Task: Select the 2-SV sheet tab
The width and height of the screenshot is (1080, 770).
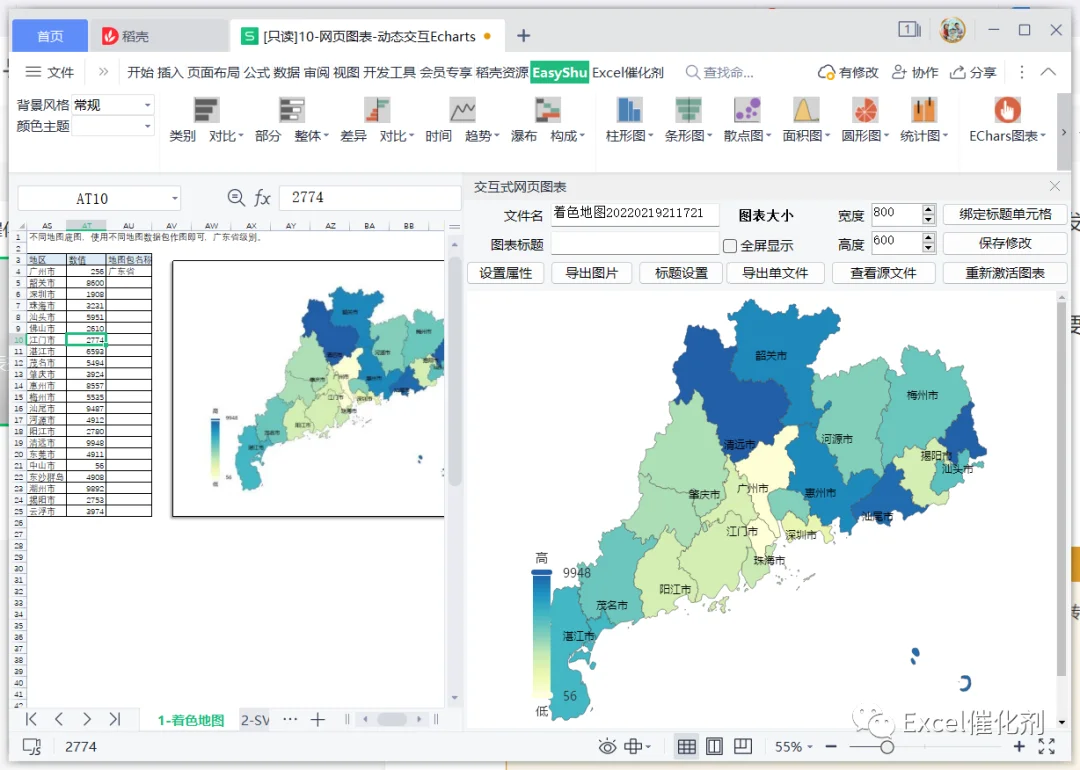Action: tap(255, 720)
